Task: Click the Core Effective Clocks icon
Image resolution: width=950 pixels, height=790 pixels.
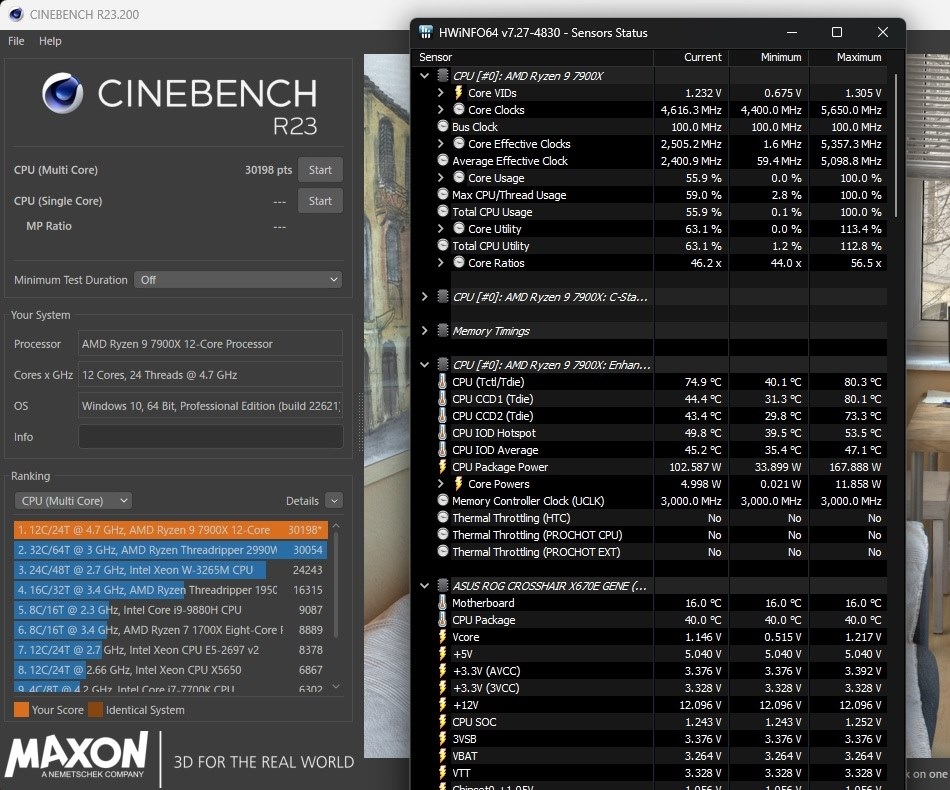Action: tap(459, 143)
